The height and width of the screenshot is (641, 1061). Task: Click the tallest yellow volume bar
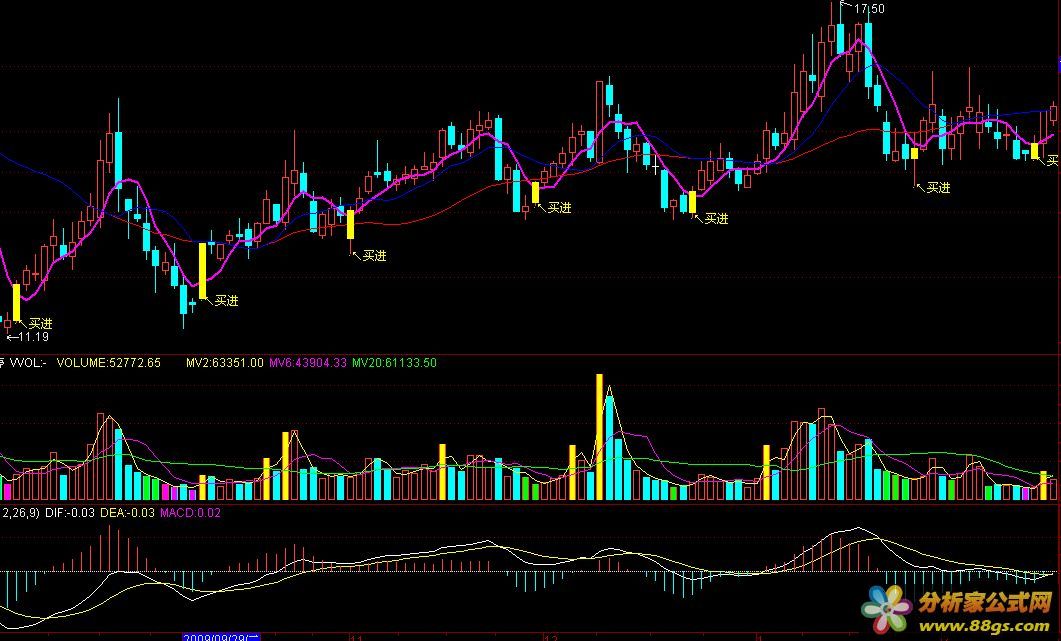pyautogui.click(x=600, y=437)
